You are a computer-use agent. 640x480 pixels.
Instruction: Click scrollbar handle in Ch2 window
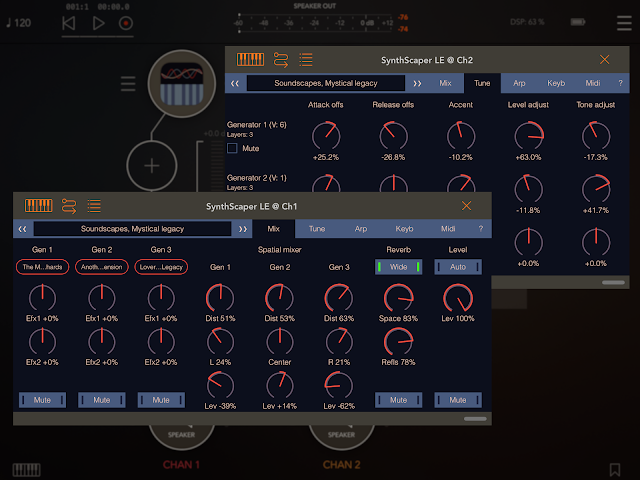point(613,282)
